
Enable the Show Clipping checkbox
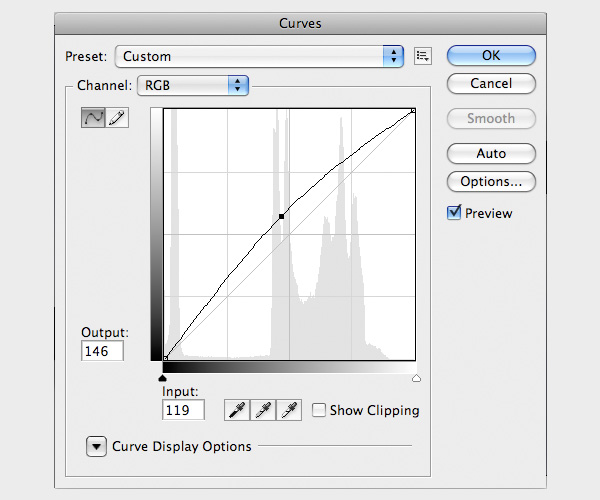[x=318, y=410]
